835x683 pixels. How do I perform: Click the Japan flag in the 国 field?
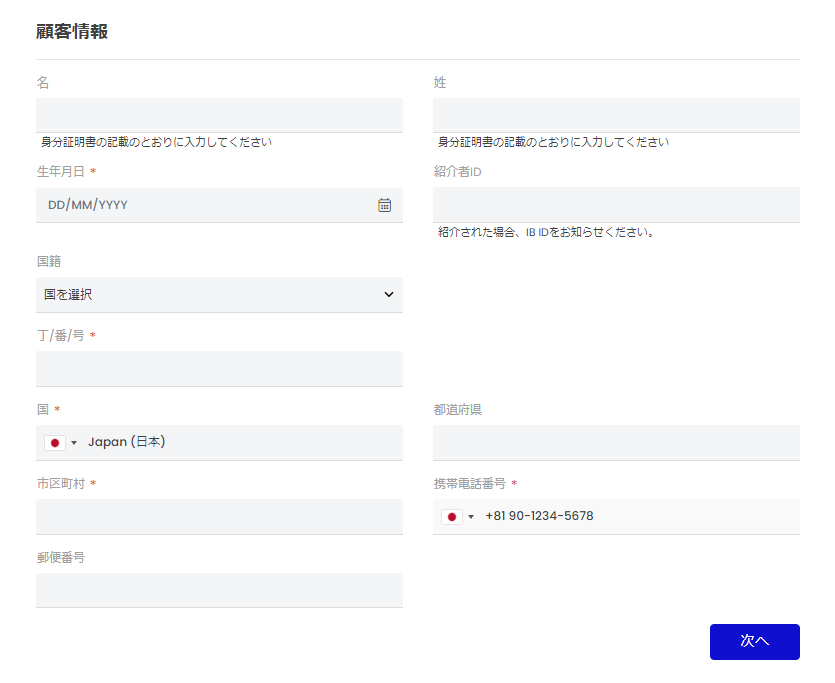point(55,442)
